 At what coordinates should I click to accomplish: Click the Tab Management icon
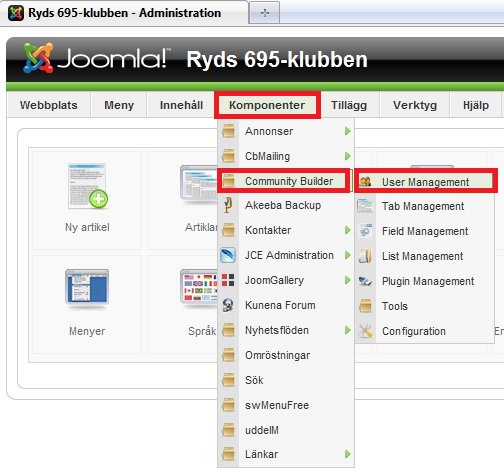point(365,206)
